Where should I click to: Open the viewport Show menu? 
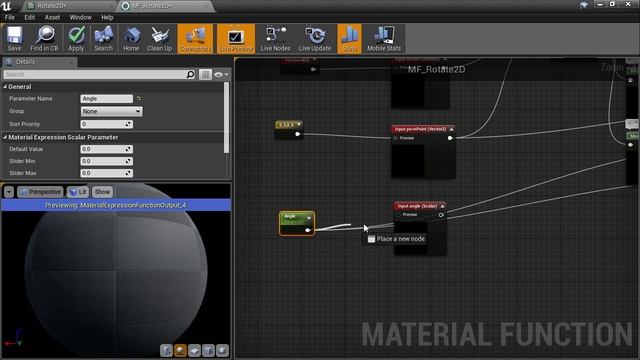(x=102, y=192)
